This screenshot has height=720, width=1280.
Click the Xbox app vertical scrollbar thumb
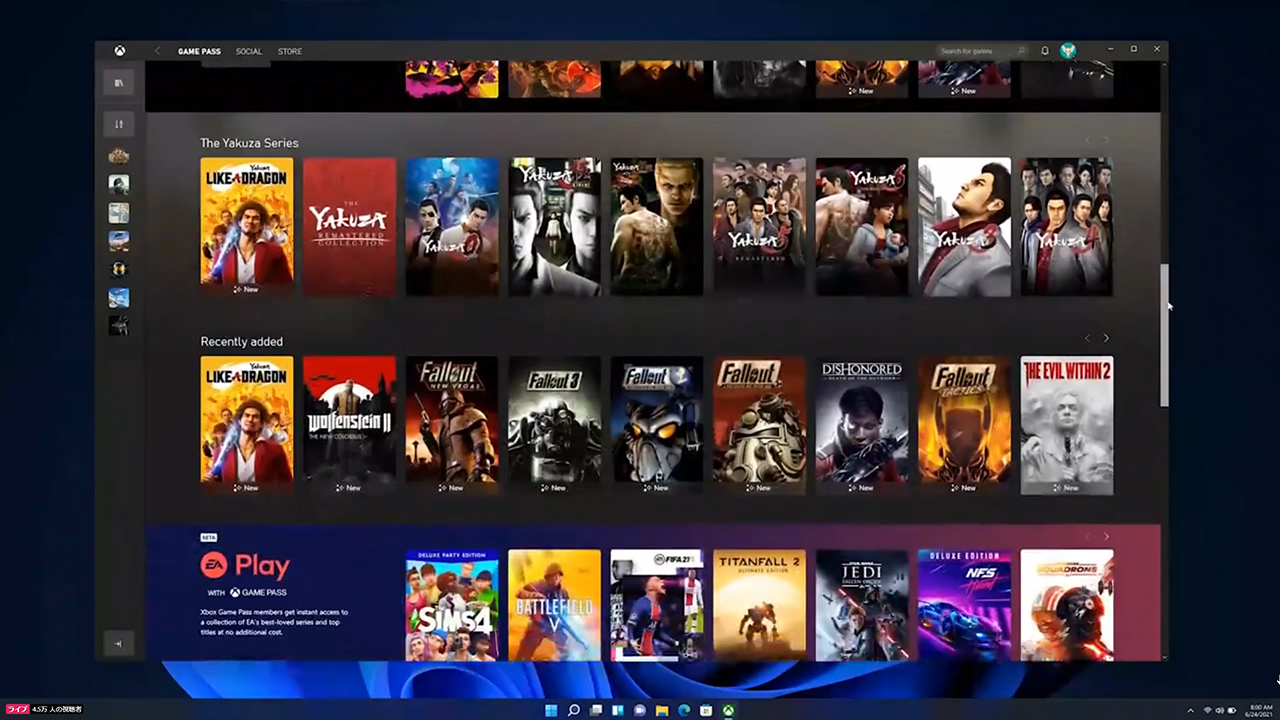pos(1164,334)
